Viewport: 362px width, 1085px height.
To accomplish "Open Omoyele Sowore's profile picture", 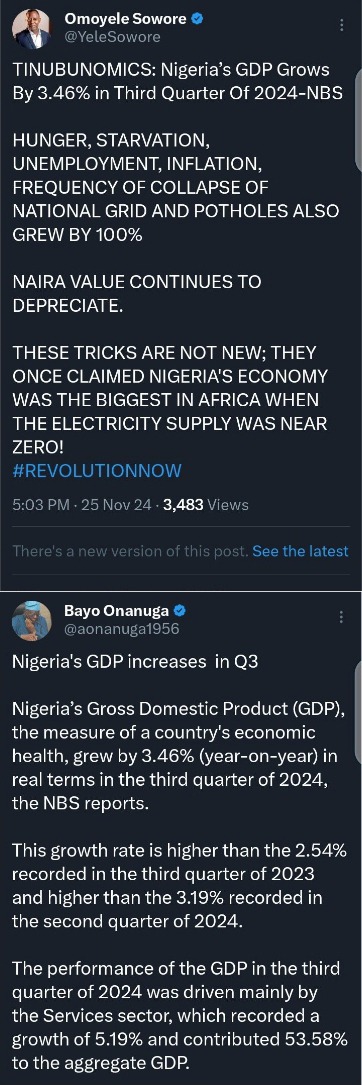I will coord(32,28).
